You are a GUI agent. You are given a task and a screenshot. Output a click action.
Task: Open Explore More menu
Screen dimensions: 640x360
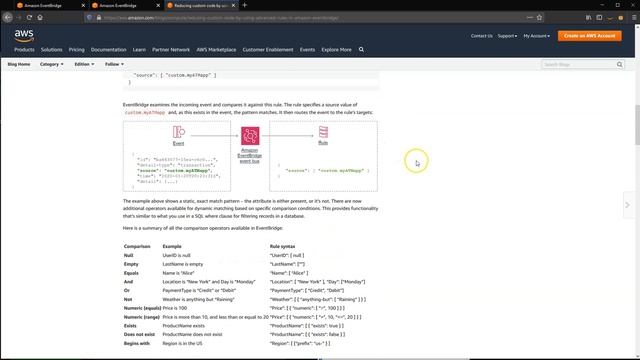[336, 49]
